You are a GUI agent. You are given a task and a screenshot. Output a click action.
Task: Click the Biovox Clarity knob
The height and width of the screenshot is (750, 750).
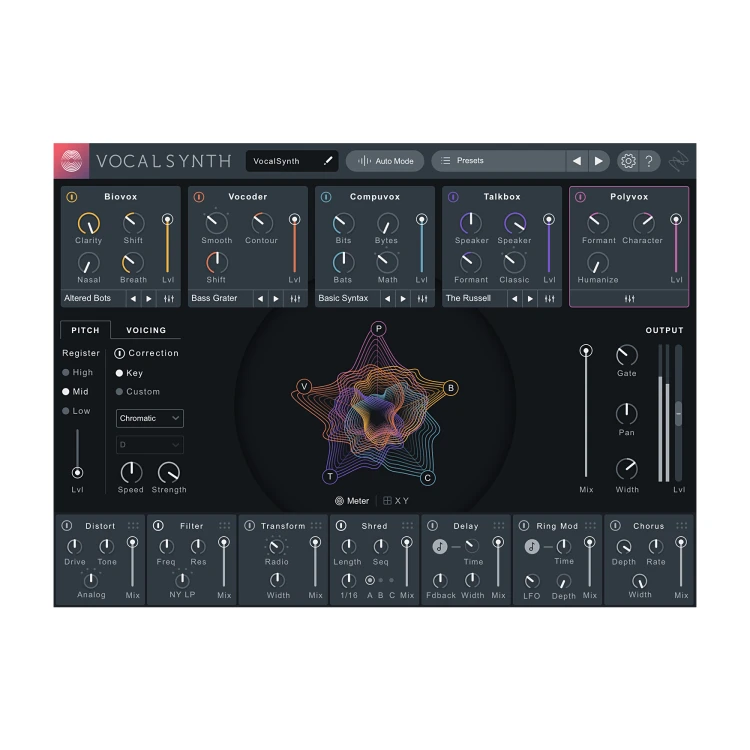(88, 223)
